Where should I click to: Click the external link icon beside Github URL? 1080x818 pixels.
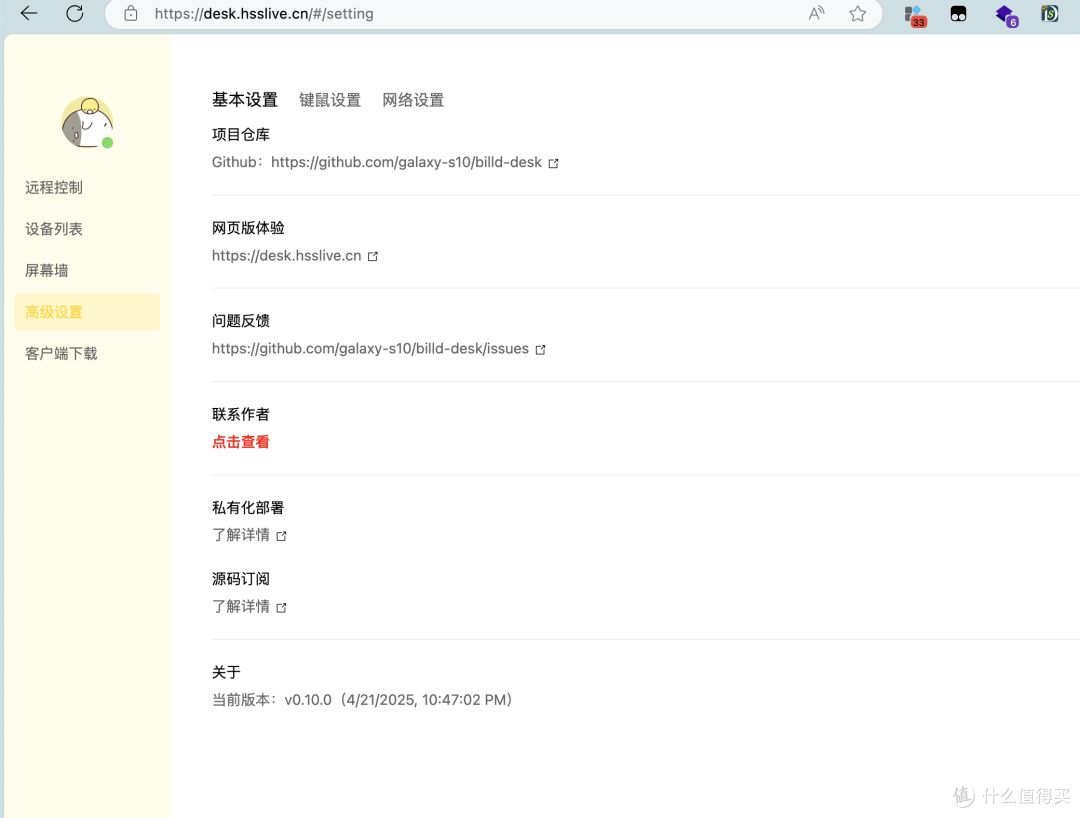[x=553, y=163]
